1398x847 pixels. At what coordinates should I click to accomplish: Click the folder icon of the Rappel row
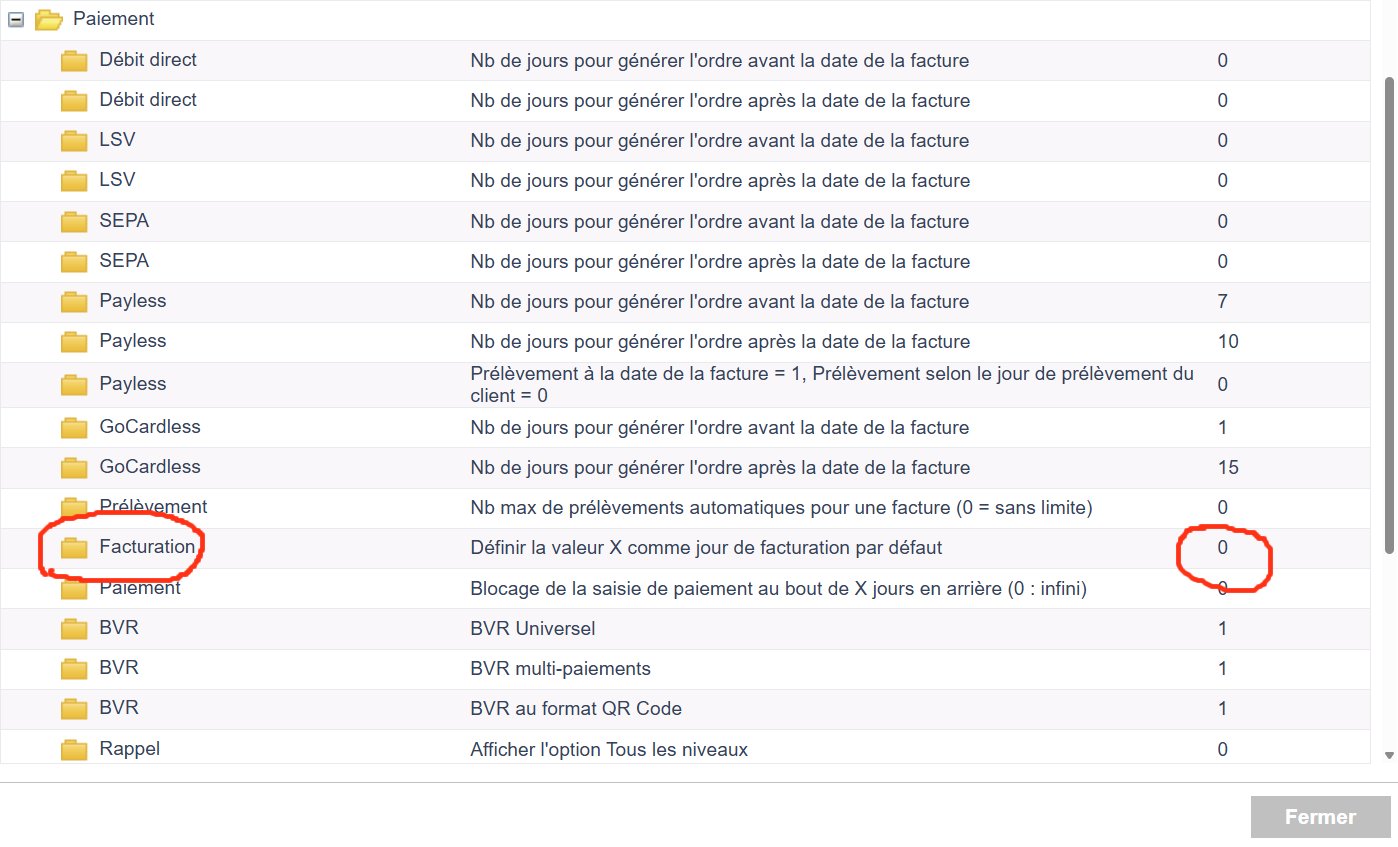point(74,749)
